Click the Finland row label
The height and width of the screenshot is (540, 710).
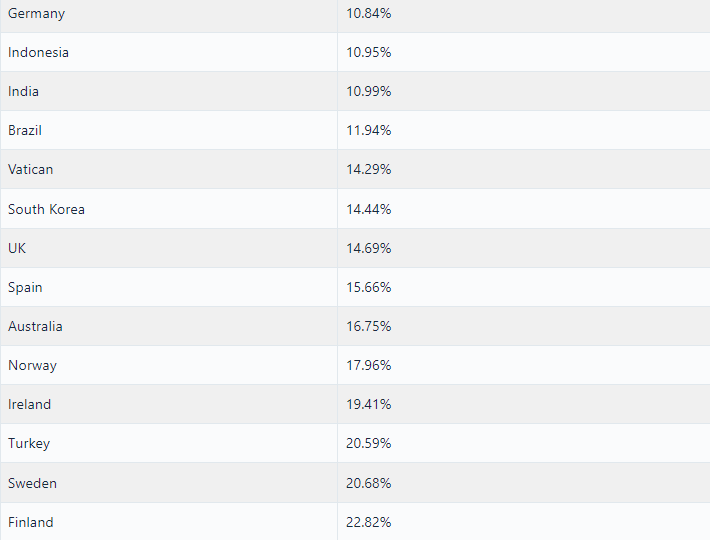point(31,522)
